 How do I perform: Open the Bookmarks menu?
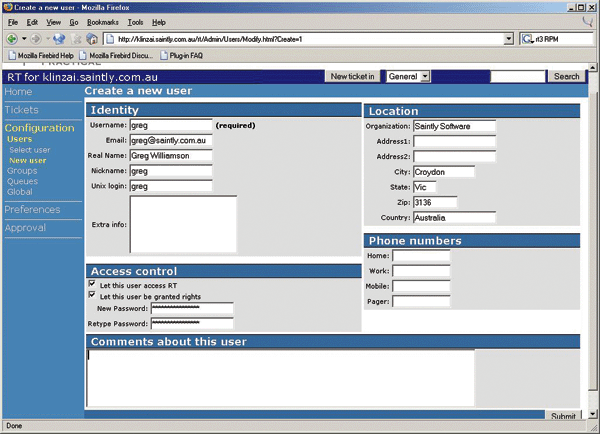(x=101, y=21)
